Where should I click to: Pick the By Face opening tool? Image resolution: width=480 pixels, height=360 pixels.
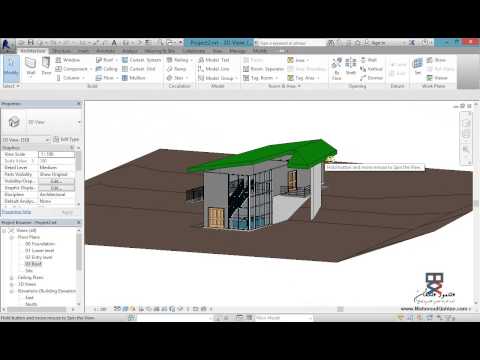click(x=336, y=68)
